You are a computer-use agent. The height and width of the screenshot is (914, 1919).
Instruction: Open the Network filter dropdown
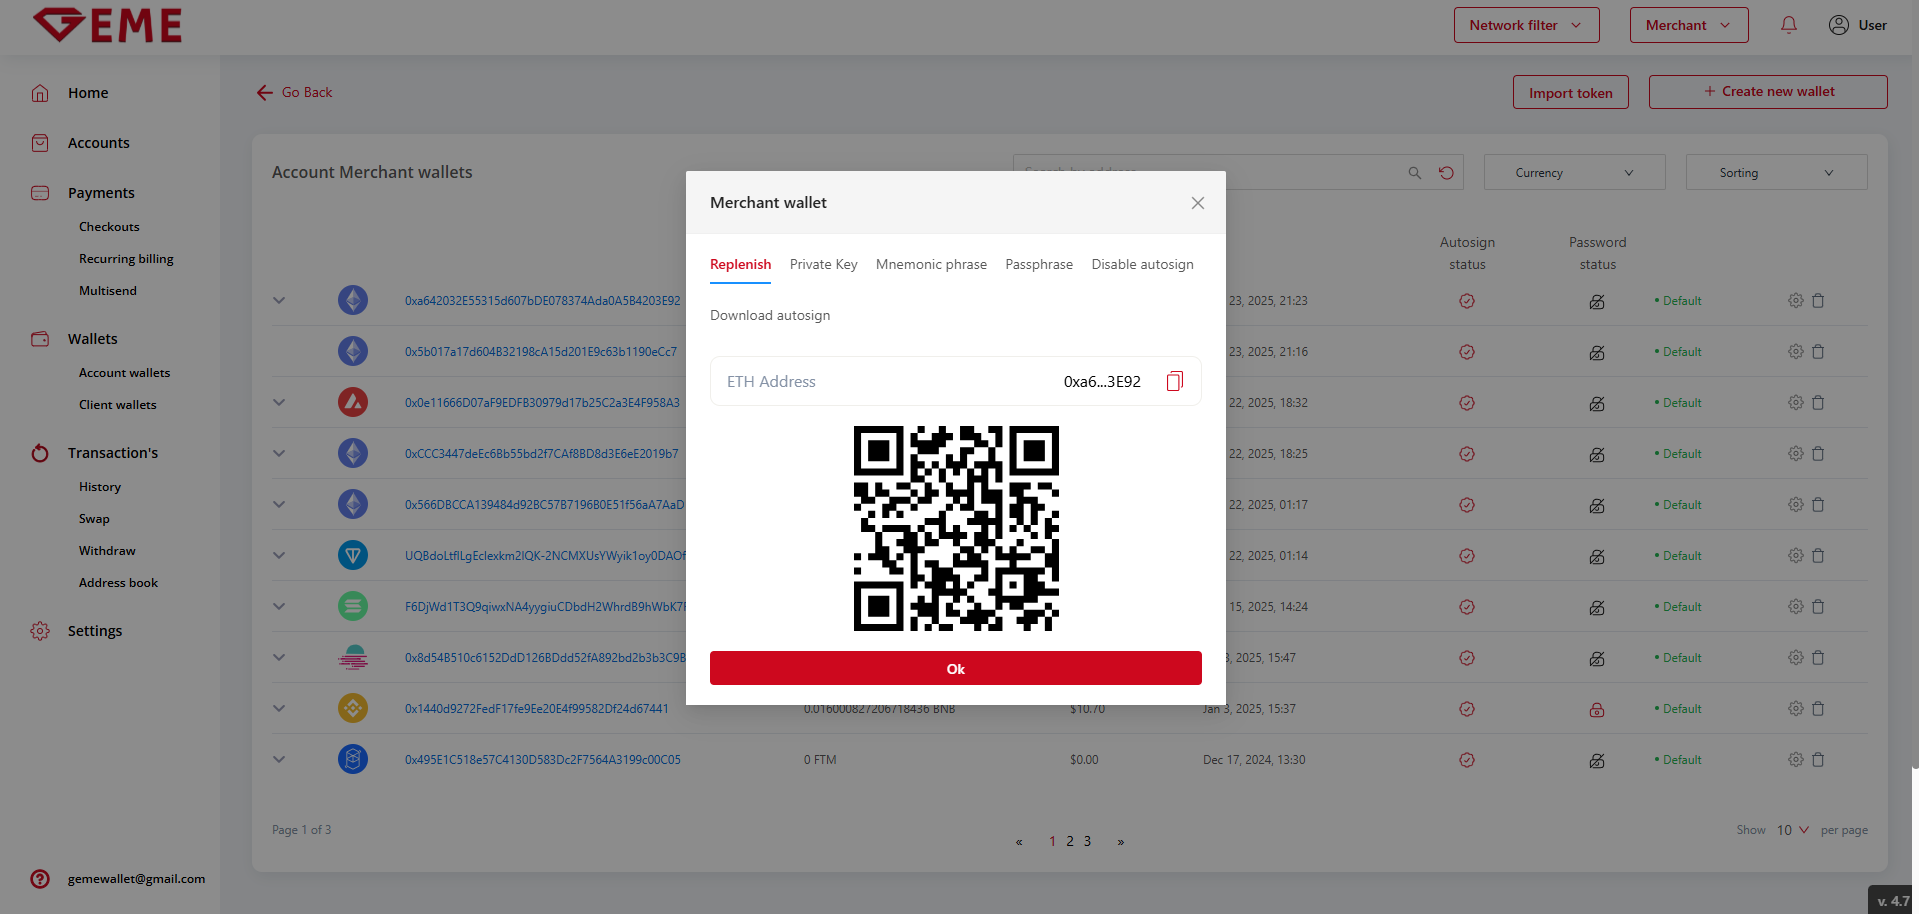click(x=1525, y=25)
